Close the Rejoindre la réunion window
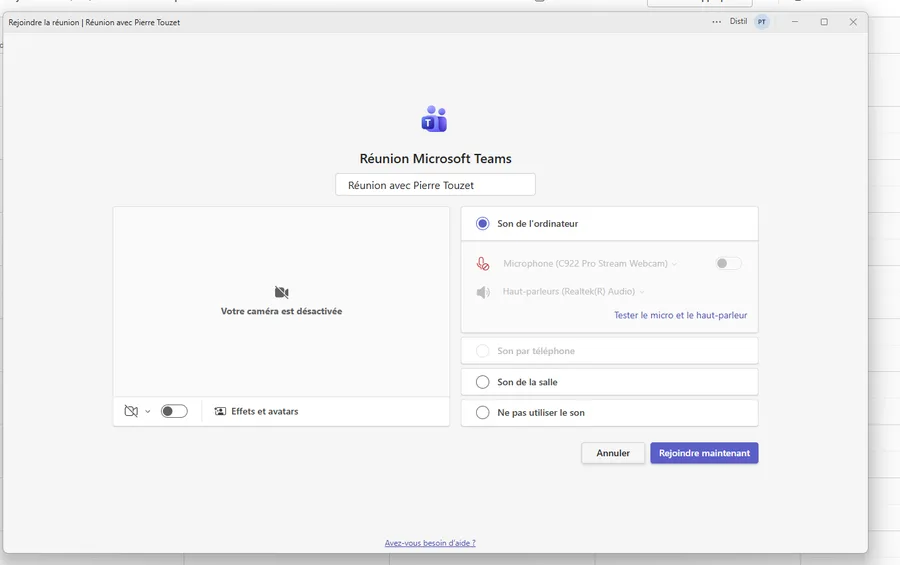 (x=853, y=22)
